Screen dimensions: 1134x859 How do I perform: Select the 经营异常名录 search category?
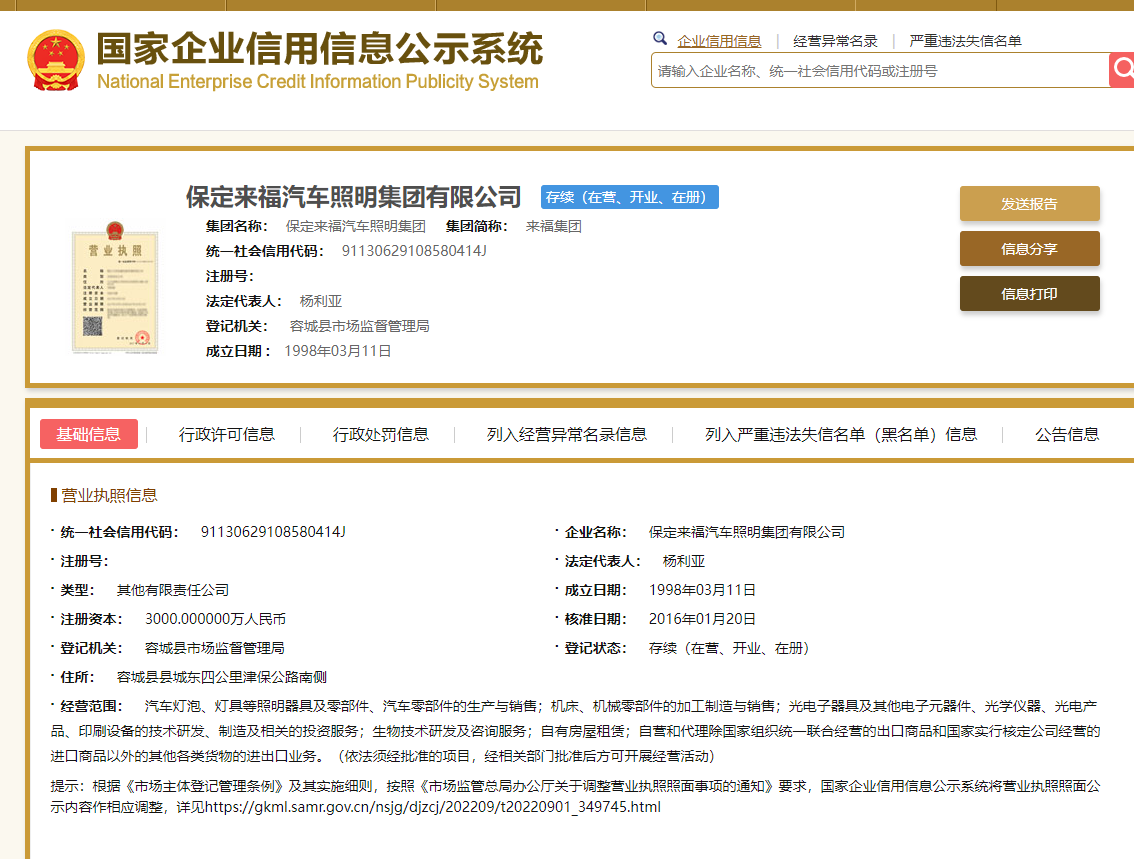click(835, 41)
